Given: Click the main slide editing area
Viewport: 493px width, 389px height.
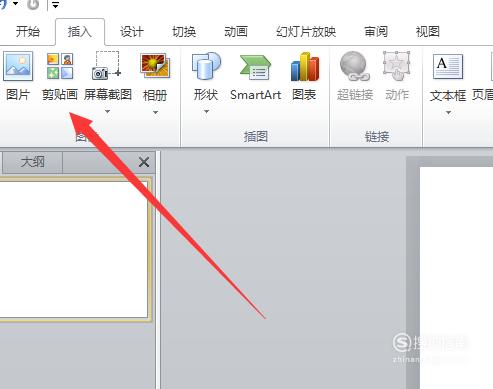Looking at the screenshot, I should [456, 278].
